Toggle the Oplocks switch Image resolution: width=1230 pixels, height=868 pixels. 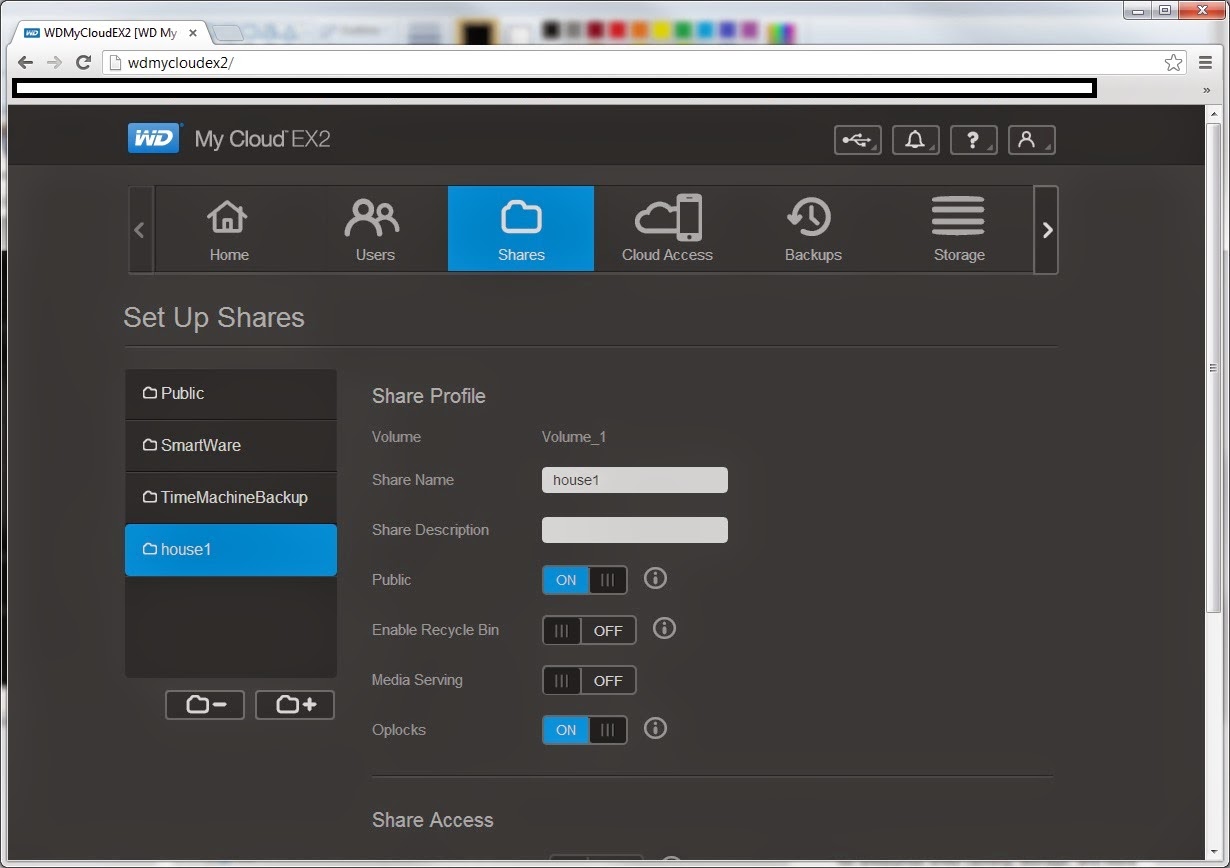585,730
